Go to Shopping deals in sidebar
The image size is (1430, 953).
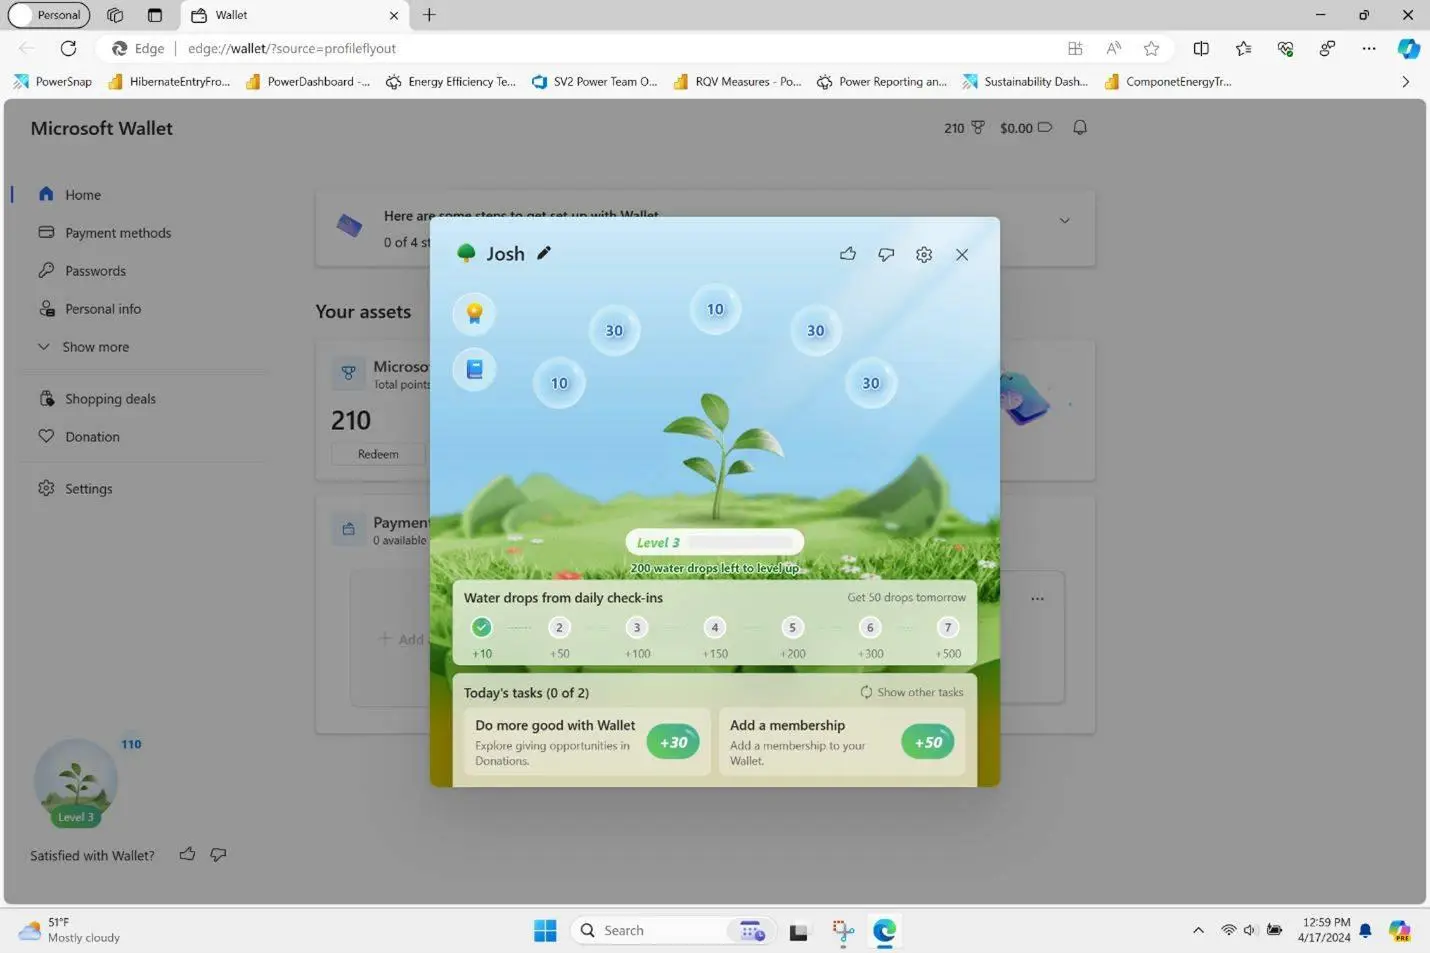tap(110, 399)
